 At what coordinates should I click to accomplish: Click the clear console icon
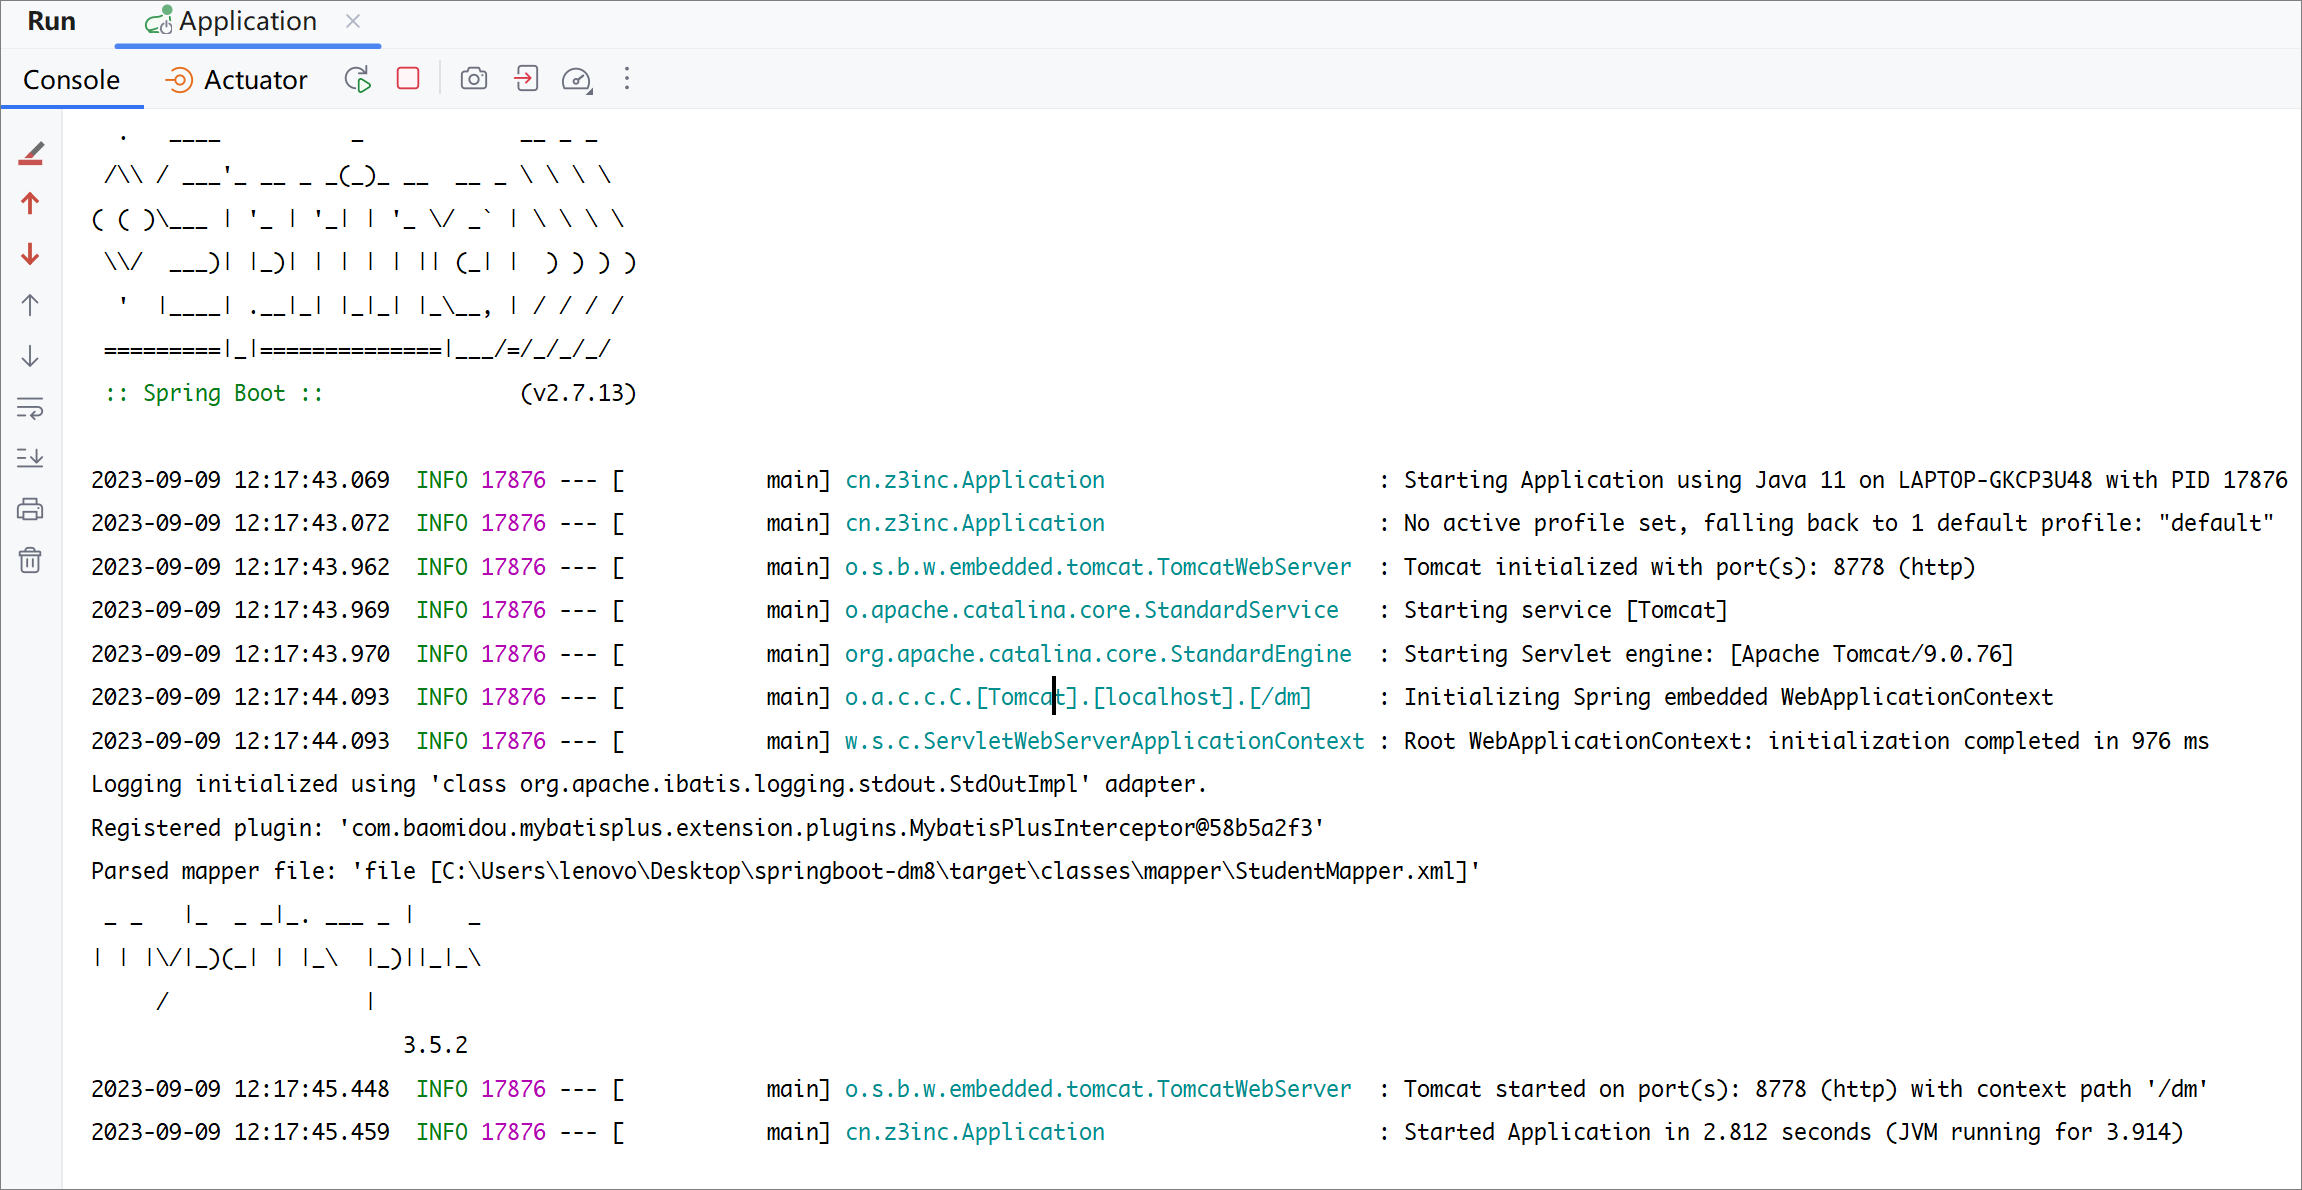[x=33, y=560]
